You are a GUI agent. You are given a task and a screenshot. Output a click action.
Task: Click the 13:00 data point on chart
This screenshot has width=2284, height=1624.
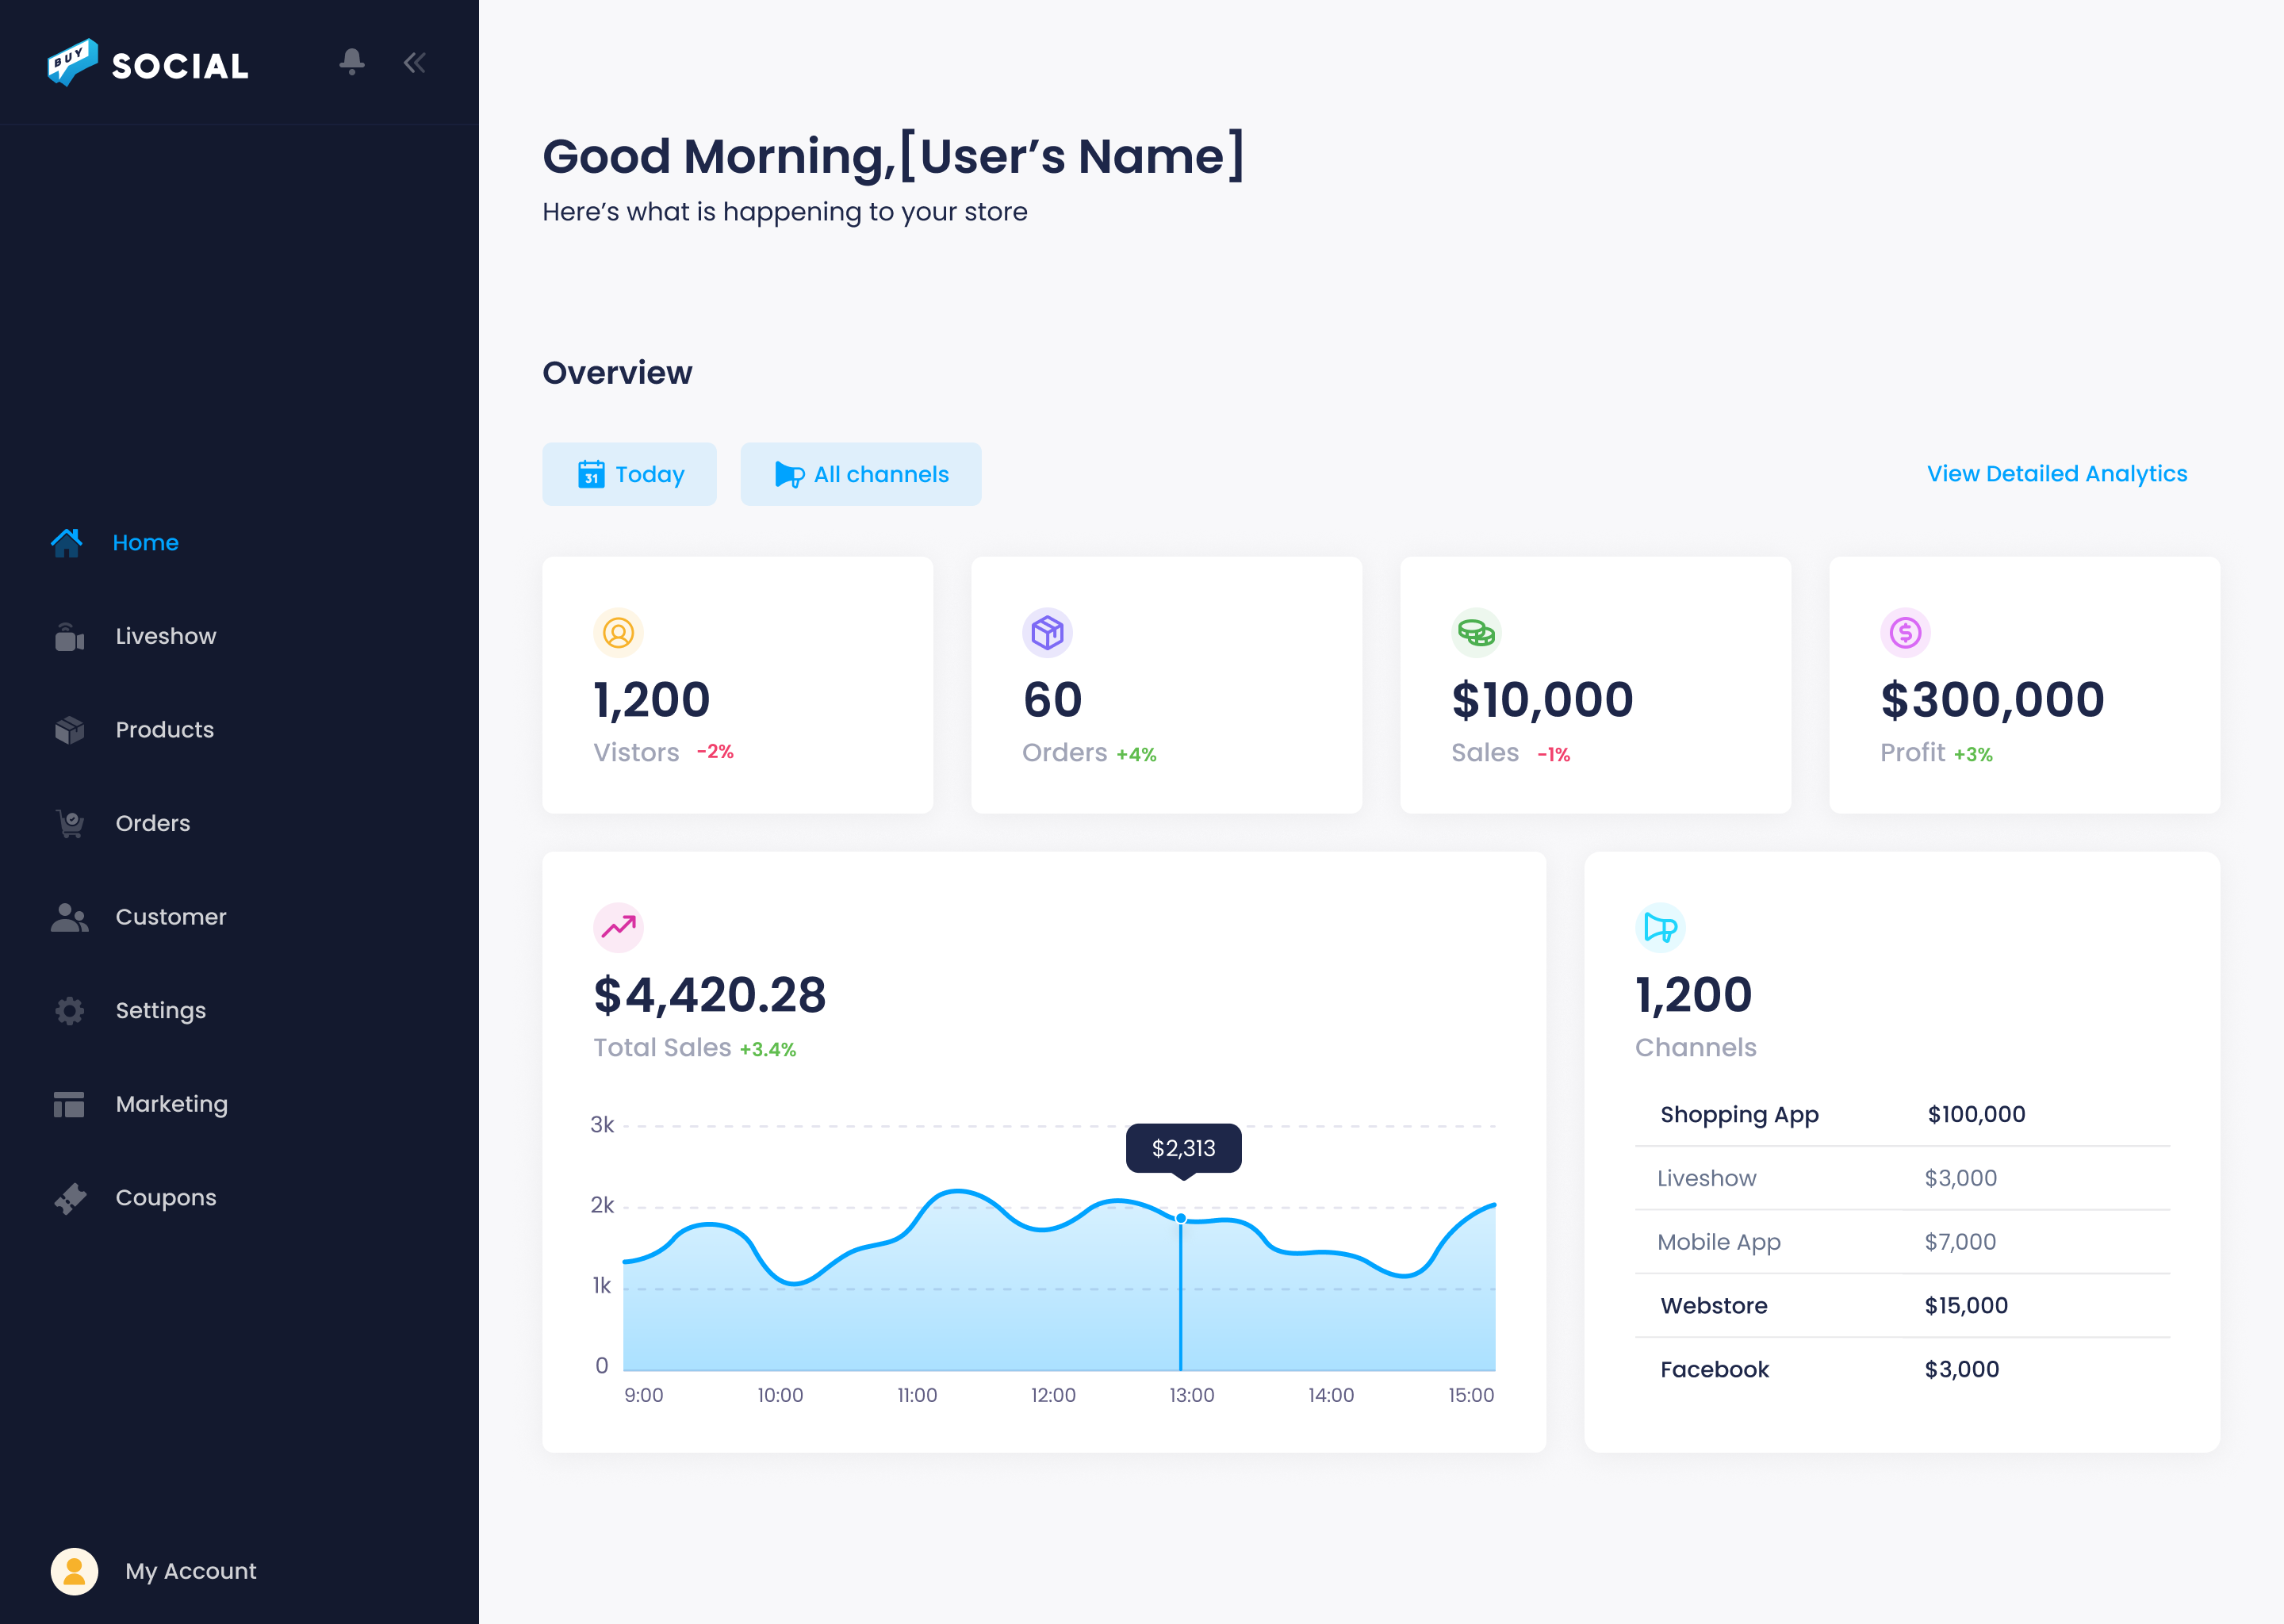coord(1181,1218)
